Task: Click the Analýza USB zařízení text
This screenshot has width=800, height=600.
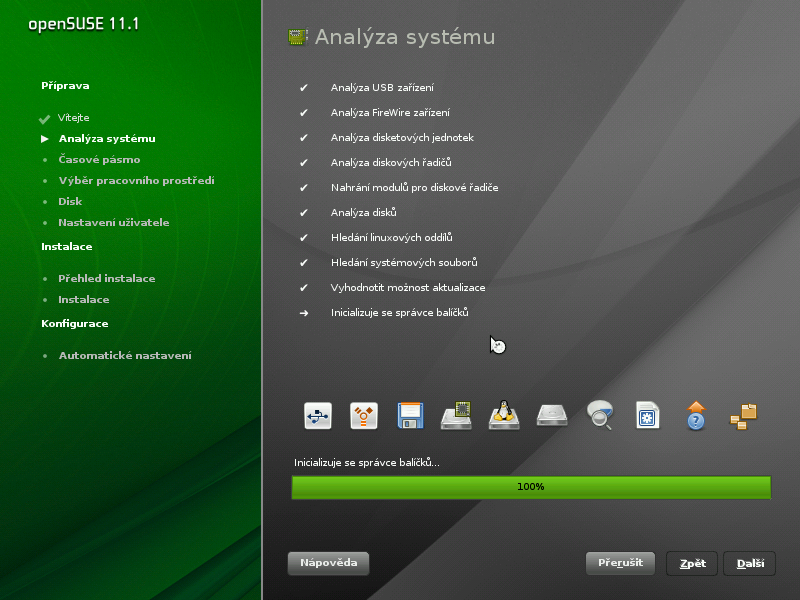Action: (382, 88)
